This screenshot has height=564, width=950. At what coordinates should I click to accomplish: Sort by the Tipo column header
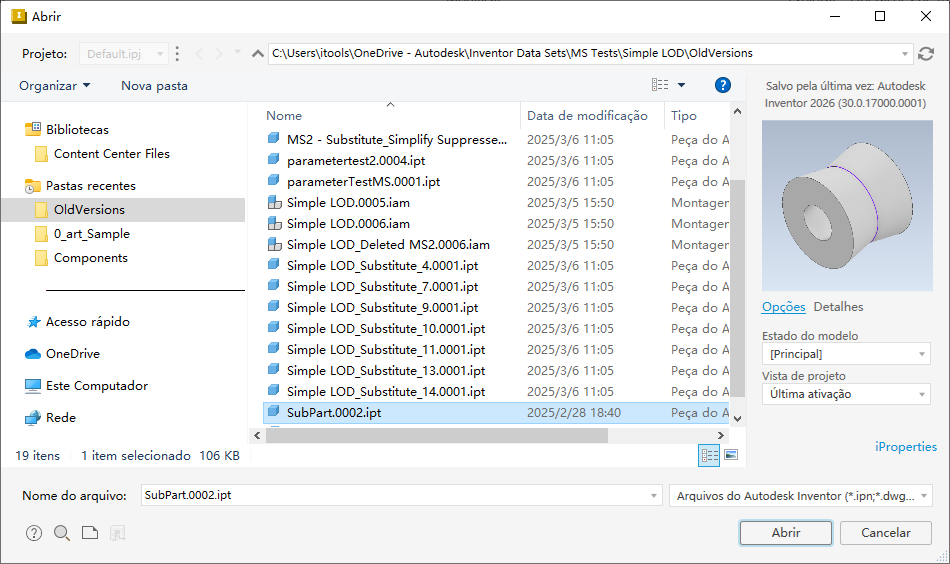point(683,116)
